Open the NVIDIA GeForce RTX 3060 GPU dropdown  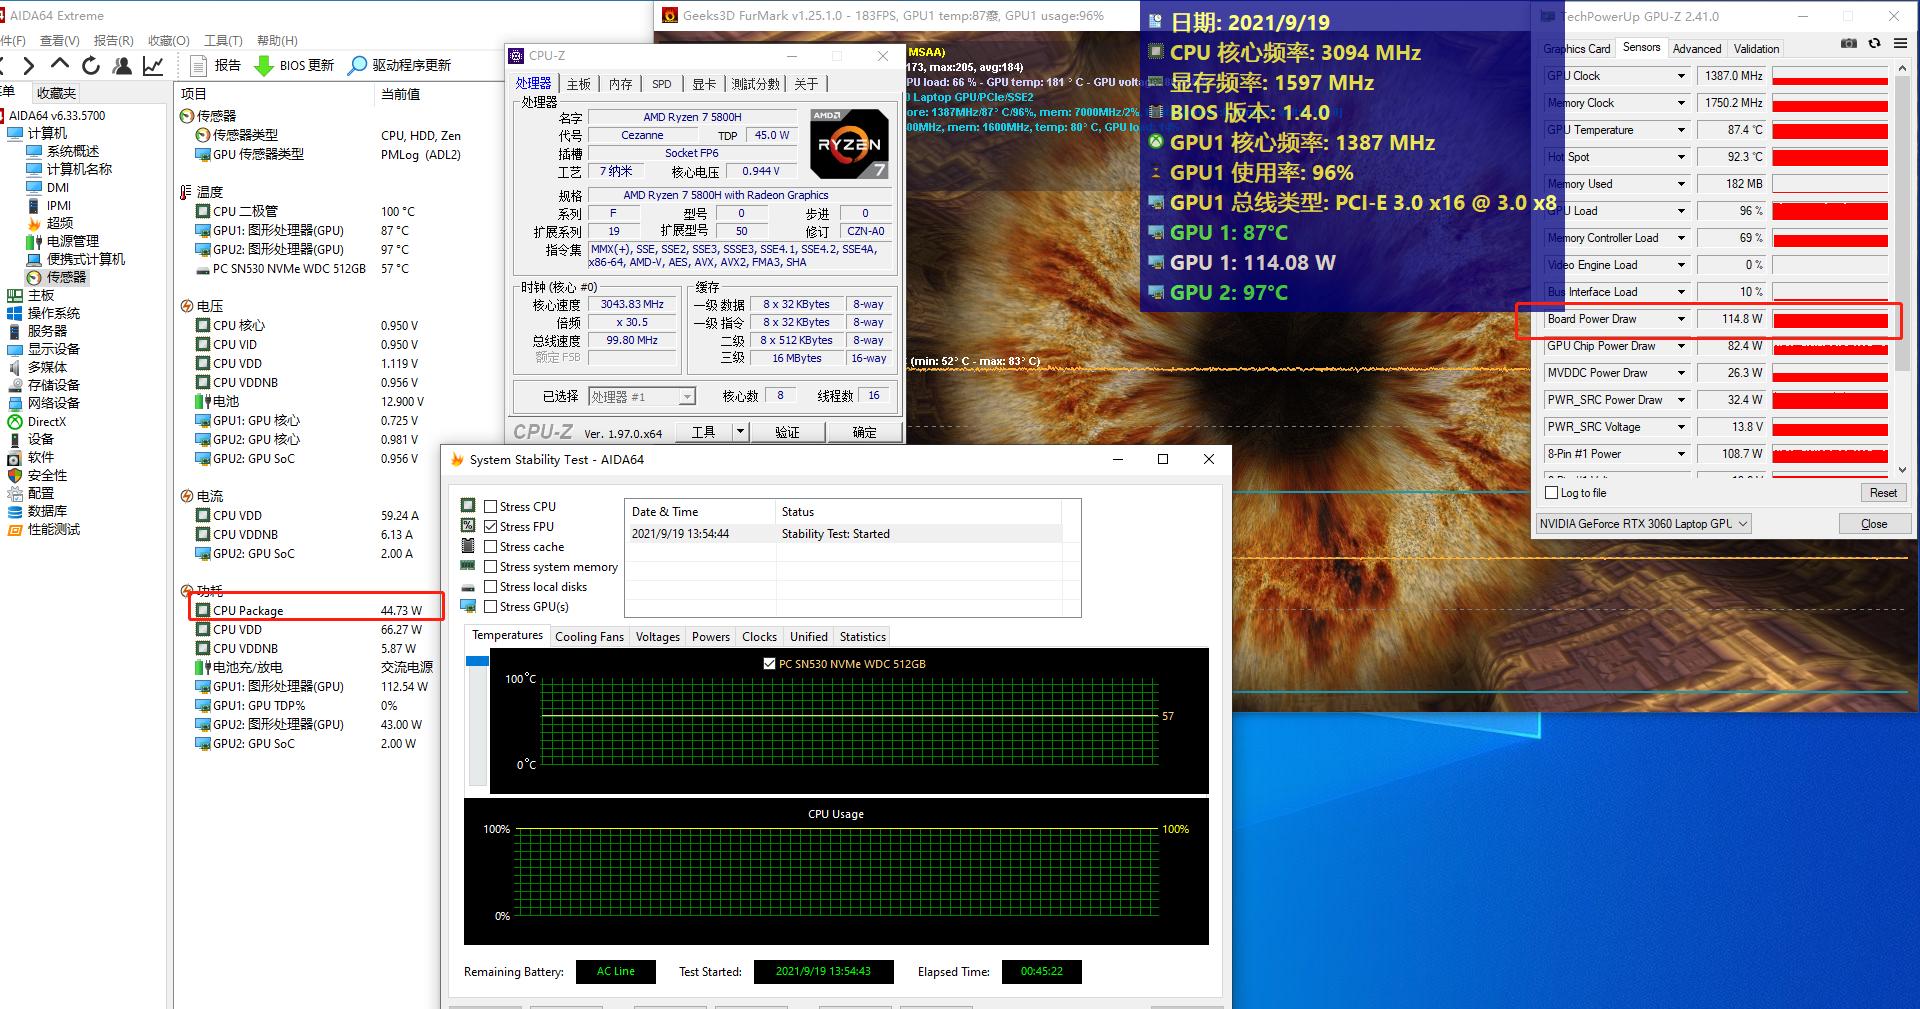(x=1643, y=524)
